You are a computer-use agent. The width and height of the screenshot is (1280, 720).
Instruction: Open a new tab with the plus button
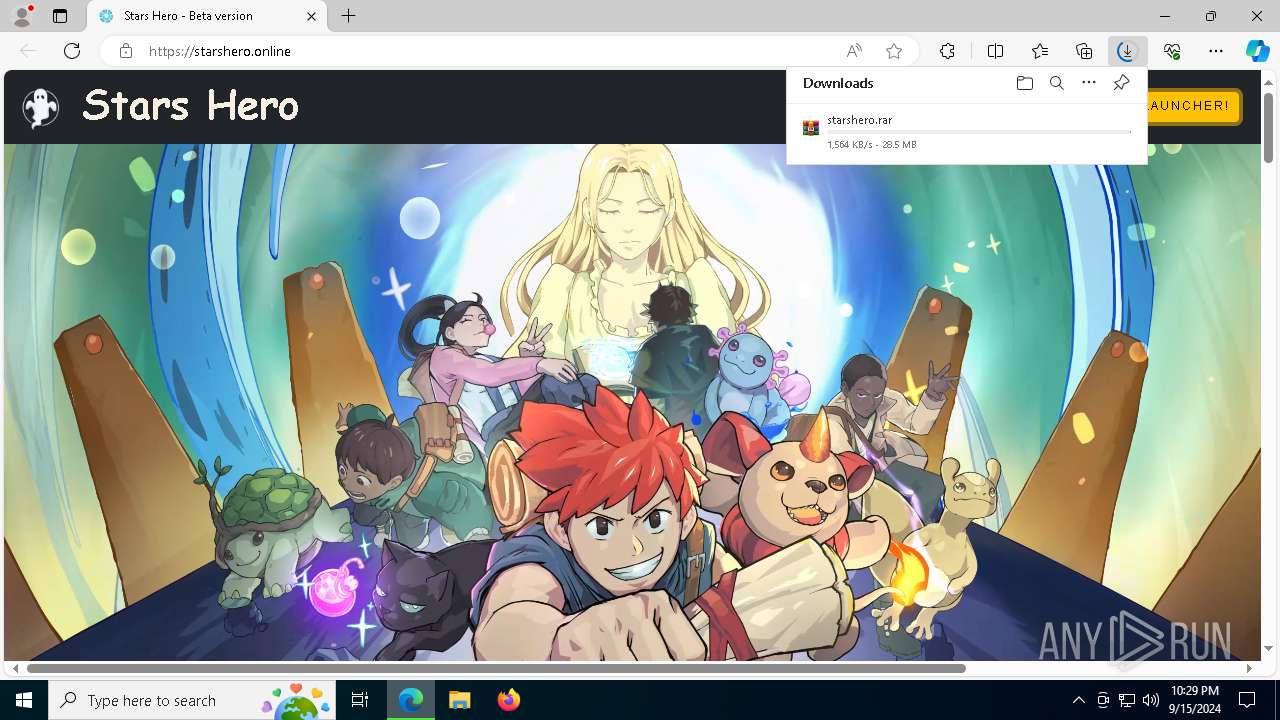[x=348, y=16]
